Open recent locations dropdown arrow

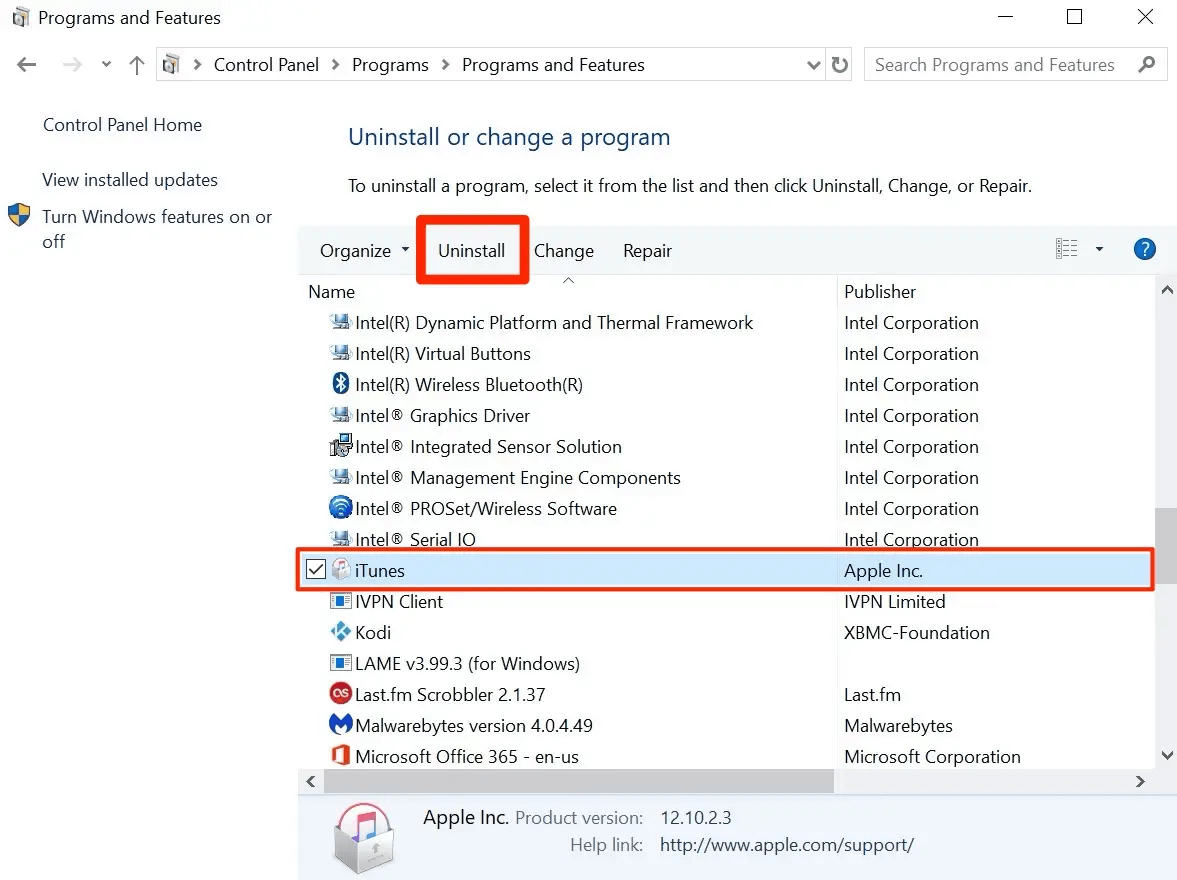[106, 65]
